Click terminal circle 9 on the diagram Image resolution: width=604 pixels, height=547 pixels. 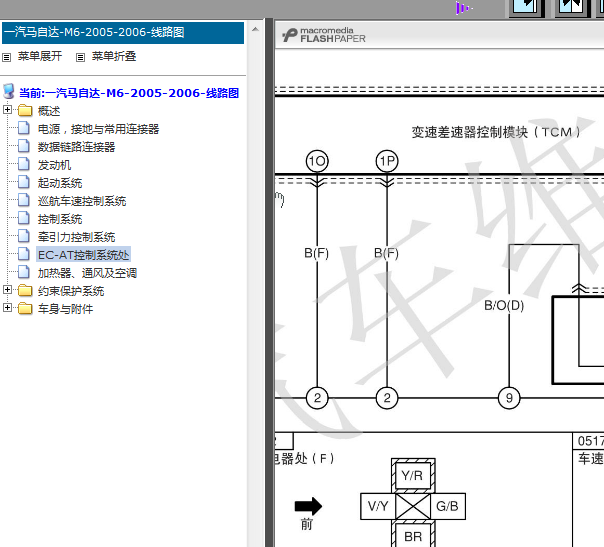pyautogui.click(x=509, y=398)
